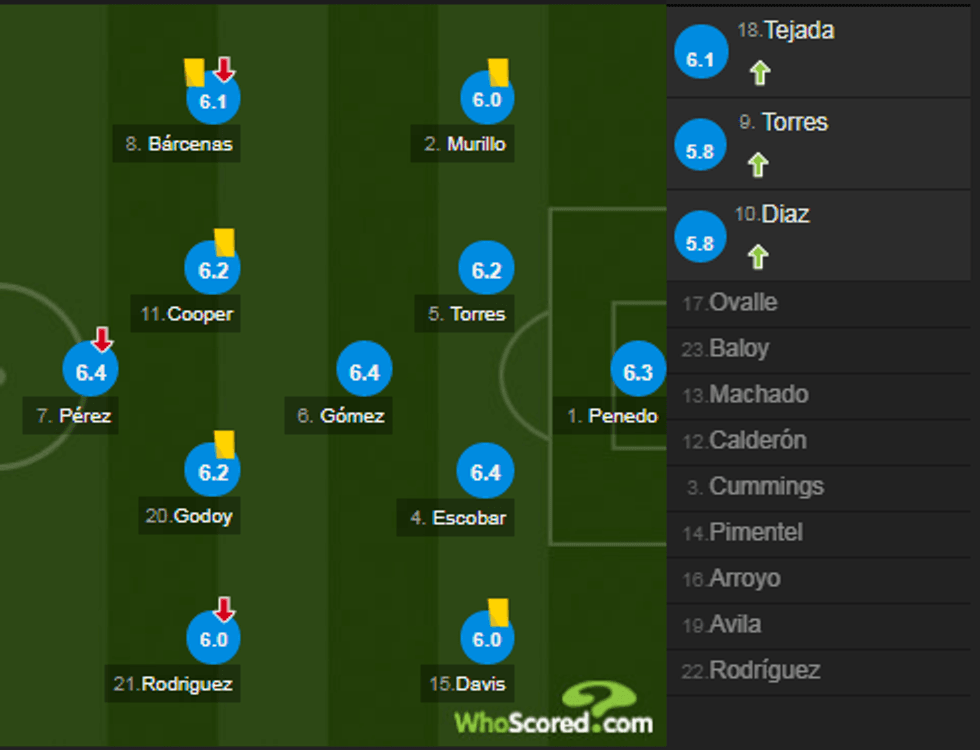Click Murillo's yellow card icon
This screenshot has height=750, width=980.
tap(499, 71)
